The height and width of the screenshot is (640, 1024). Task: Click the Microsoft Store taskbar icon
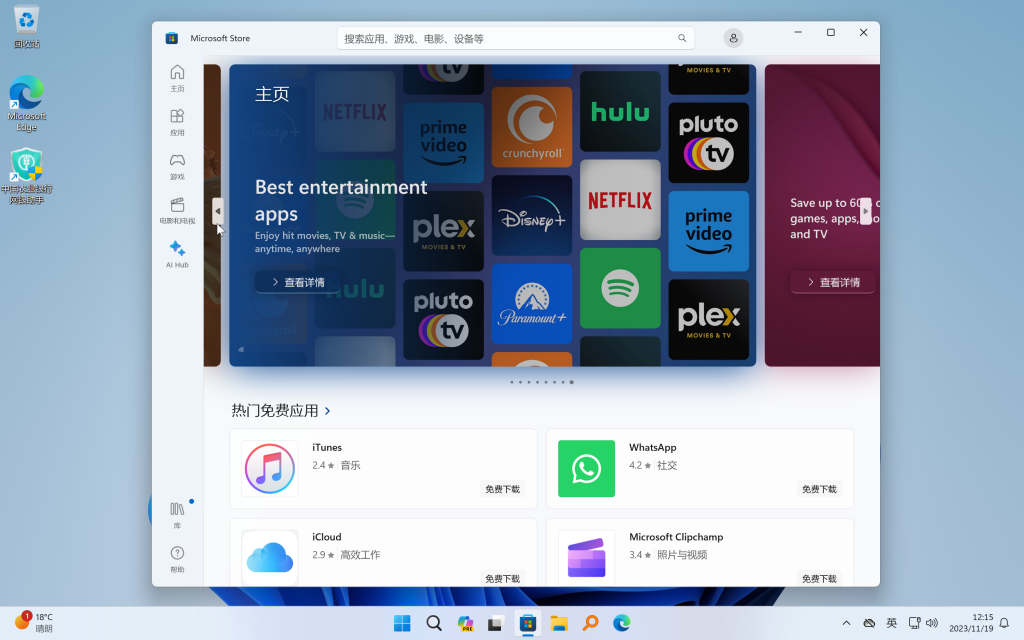tap(528, 623)
